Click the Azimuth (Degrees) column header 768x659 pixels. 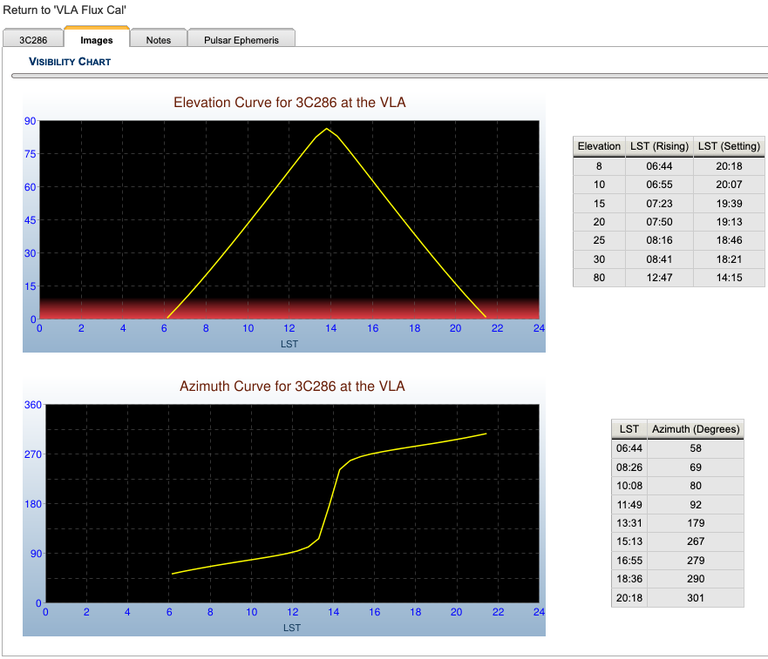pos(695,429)
